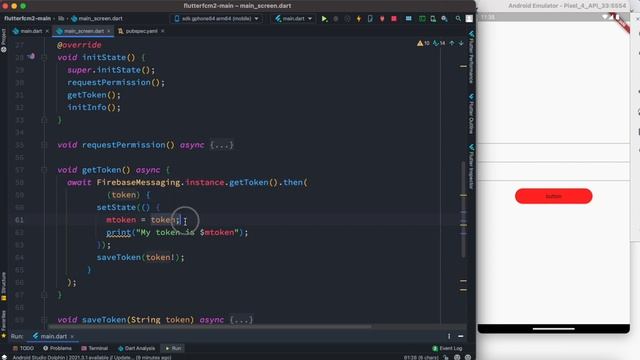
Task: Click the magnifier-with-badge toolbar icon
Action: pos(444,19)
